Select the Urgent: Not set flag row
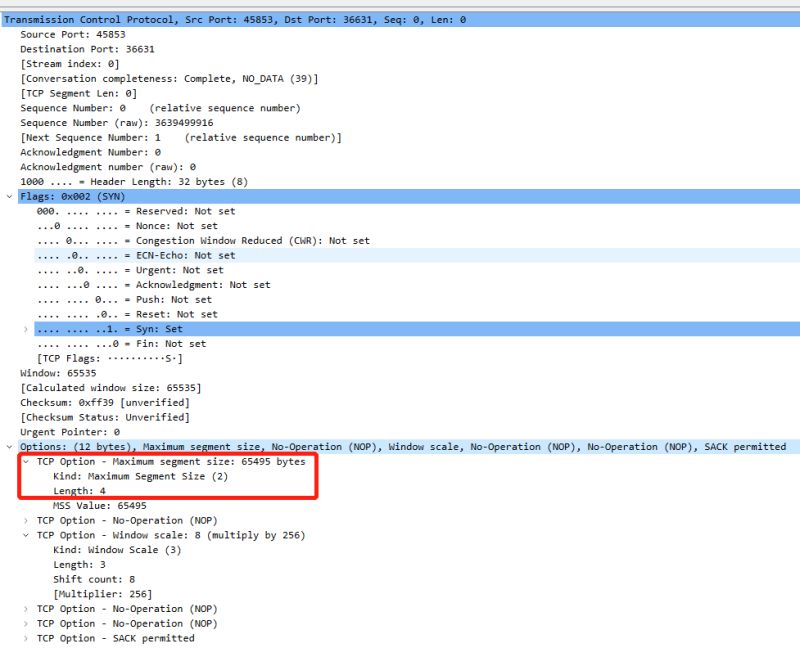800x648 pixels. pyautogui.click(x=130, y=270)
